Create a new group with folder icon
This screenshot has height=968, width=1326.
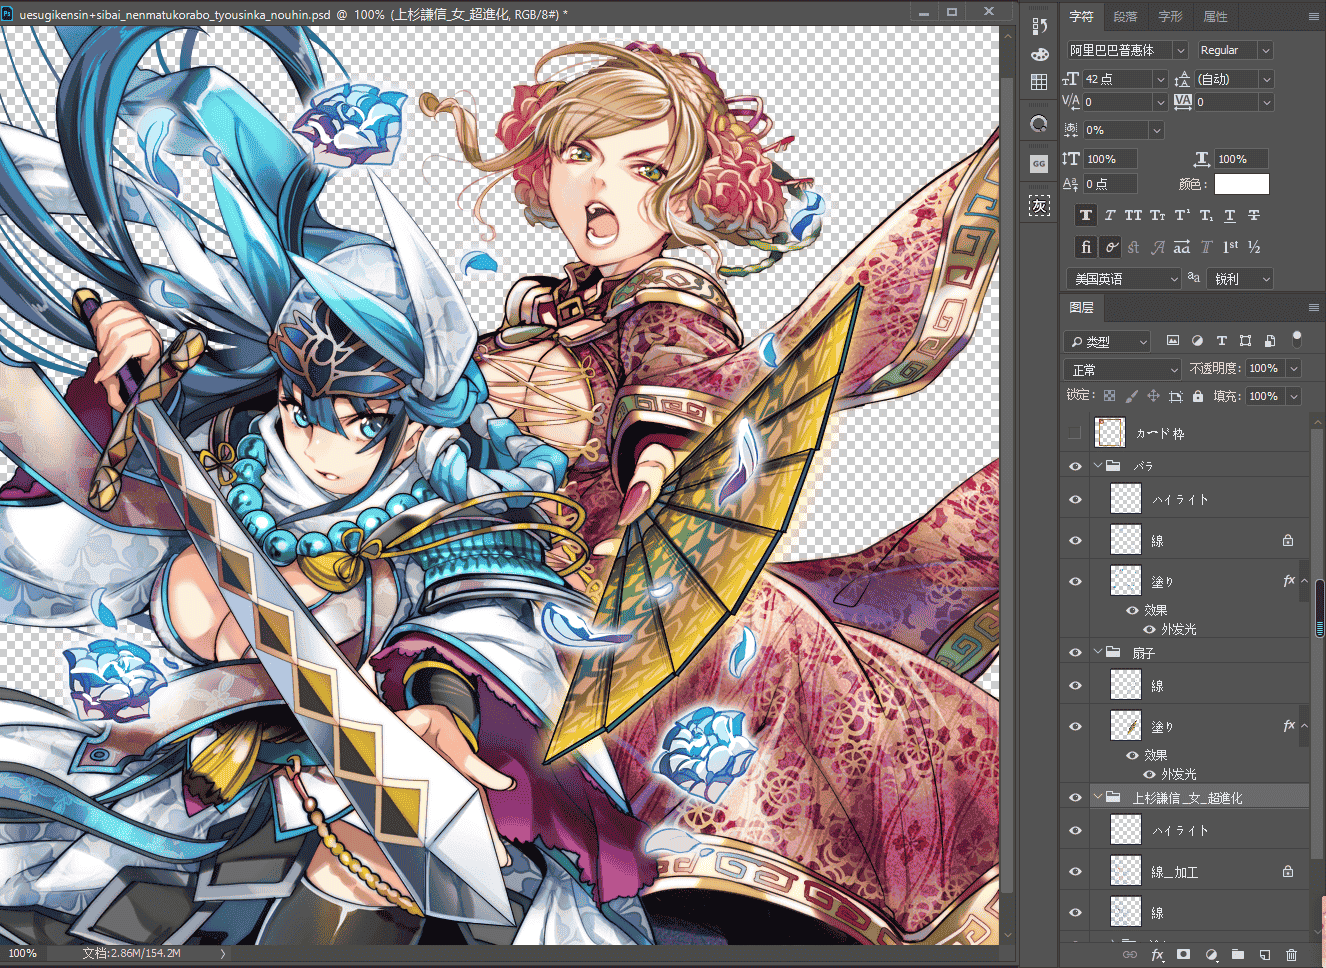pos(1237,955)
